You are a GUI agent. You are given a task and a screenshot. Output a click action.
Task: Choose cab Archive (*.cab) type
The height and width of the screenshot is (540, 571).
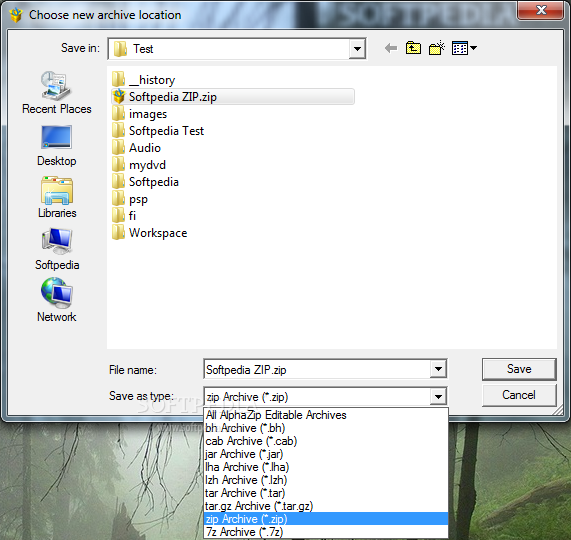point(326,441)
